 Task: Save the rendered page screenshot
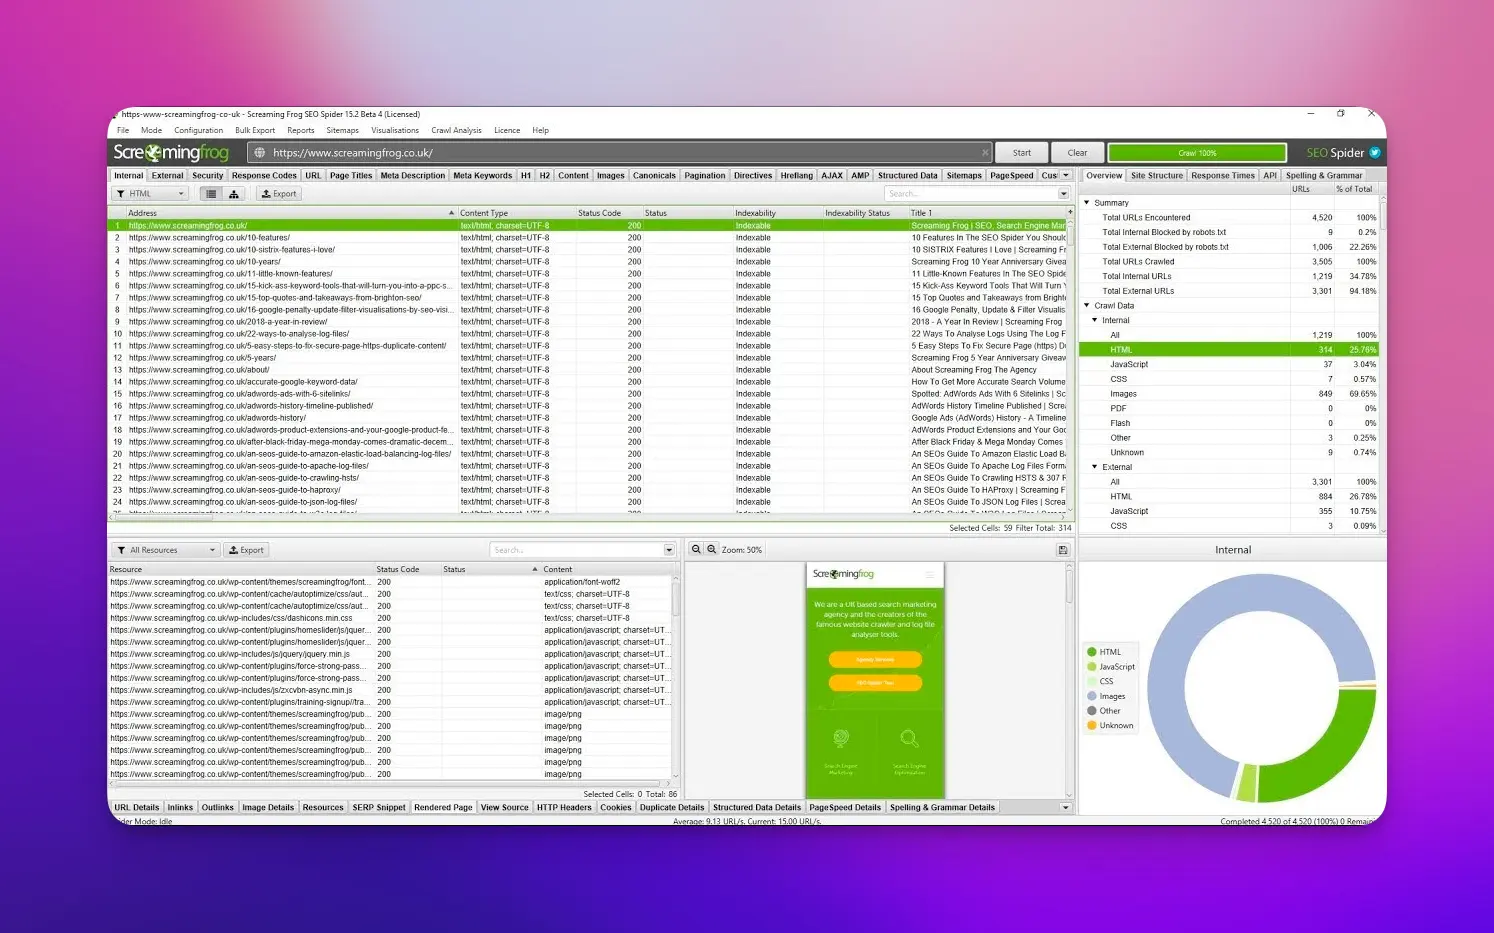[1062, 550]
